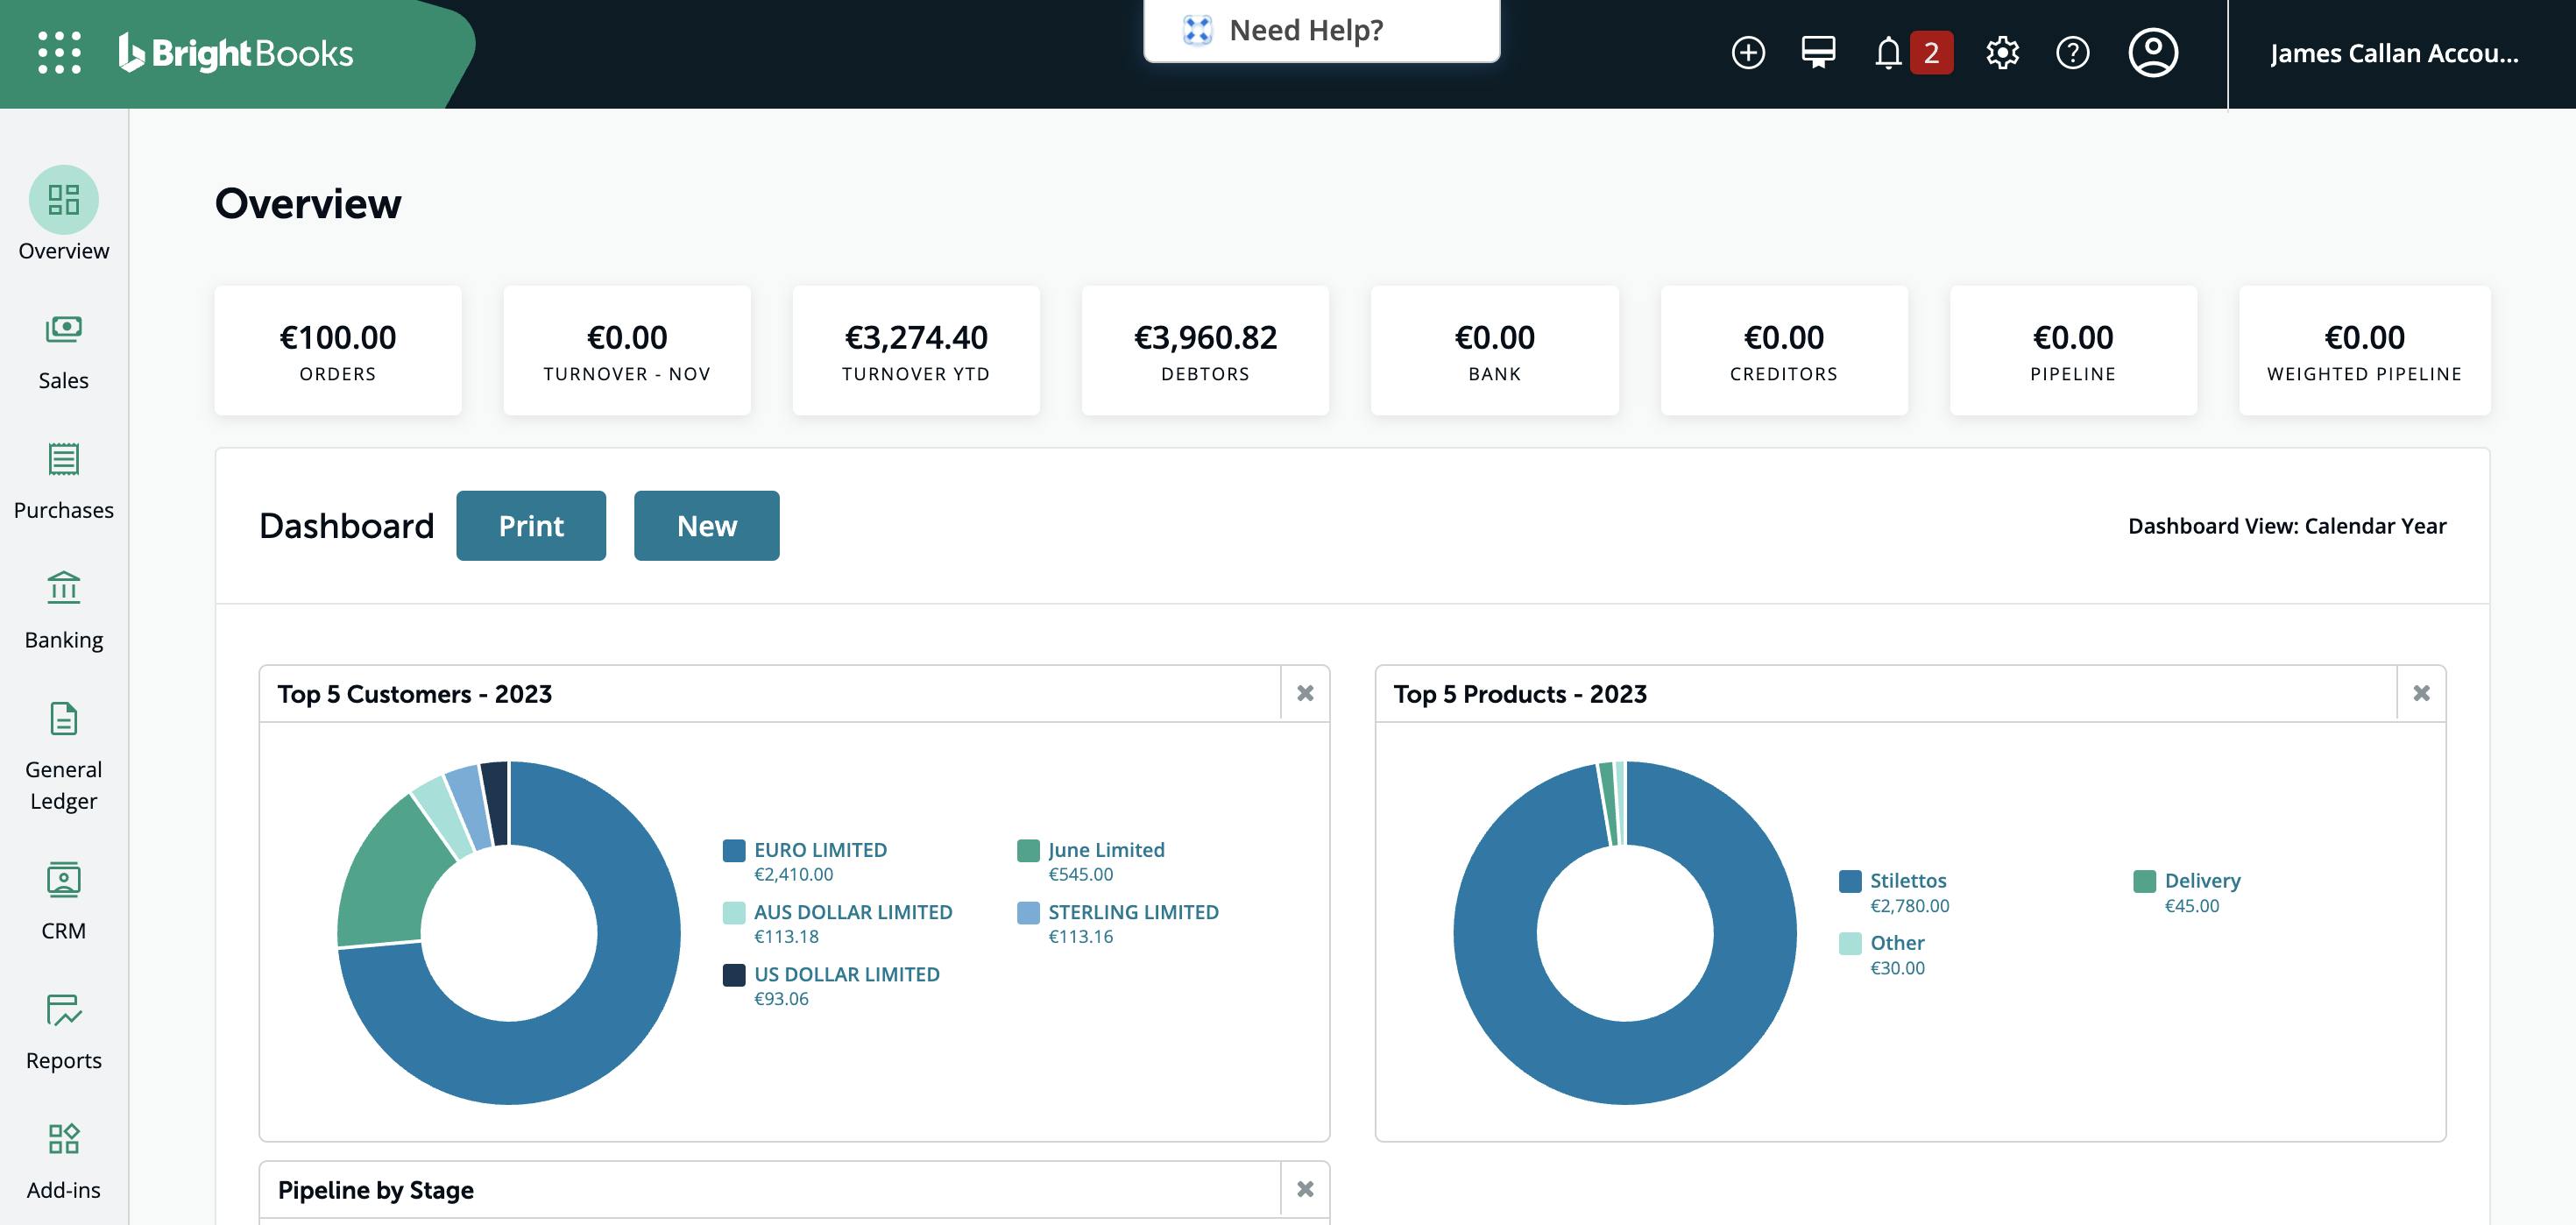The width and height of the screenshot is (2576, 1225).
Task: Click the help question mark icon
Action: coord(2072,53)
